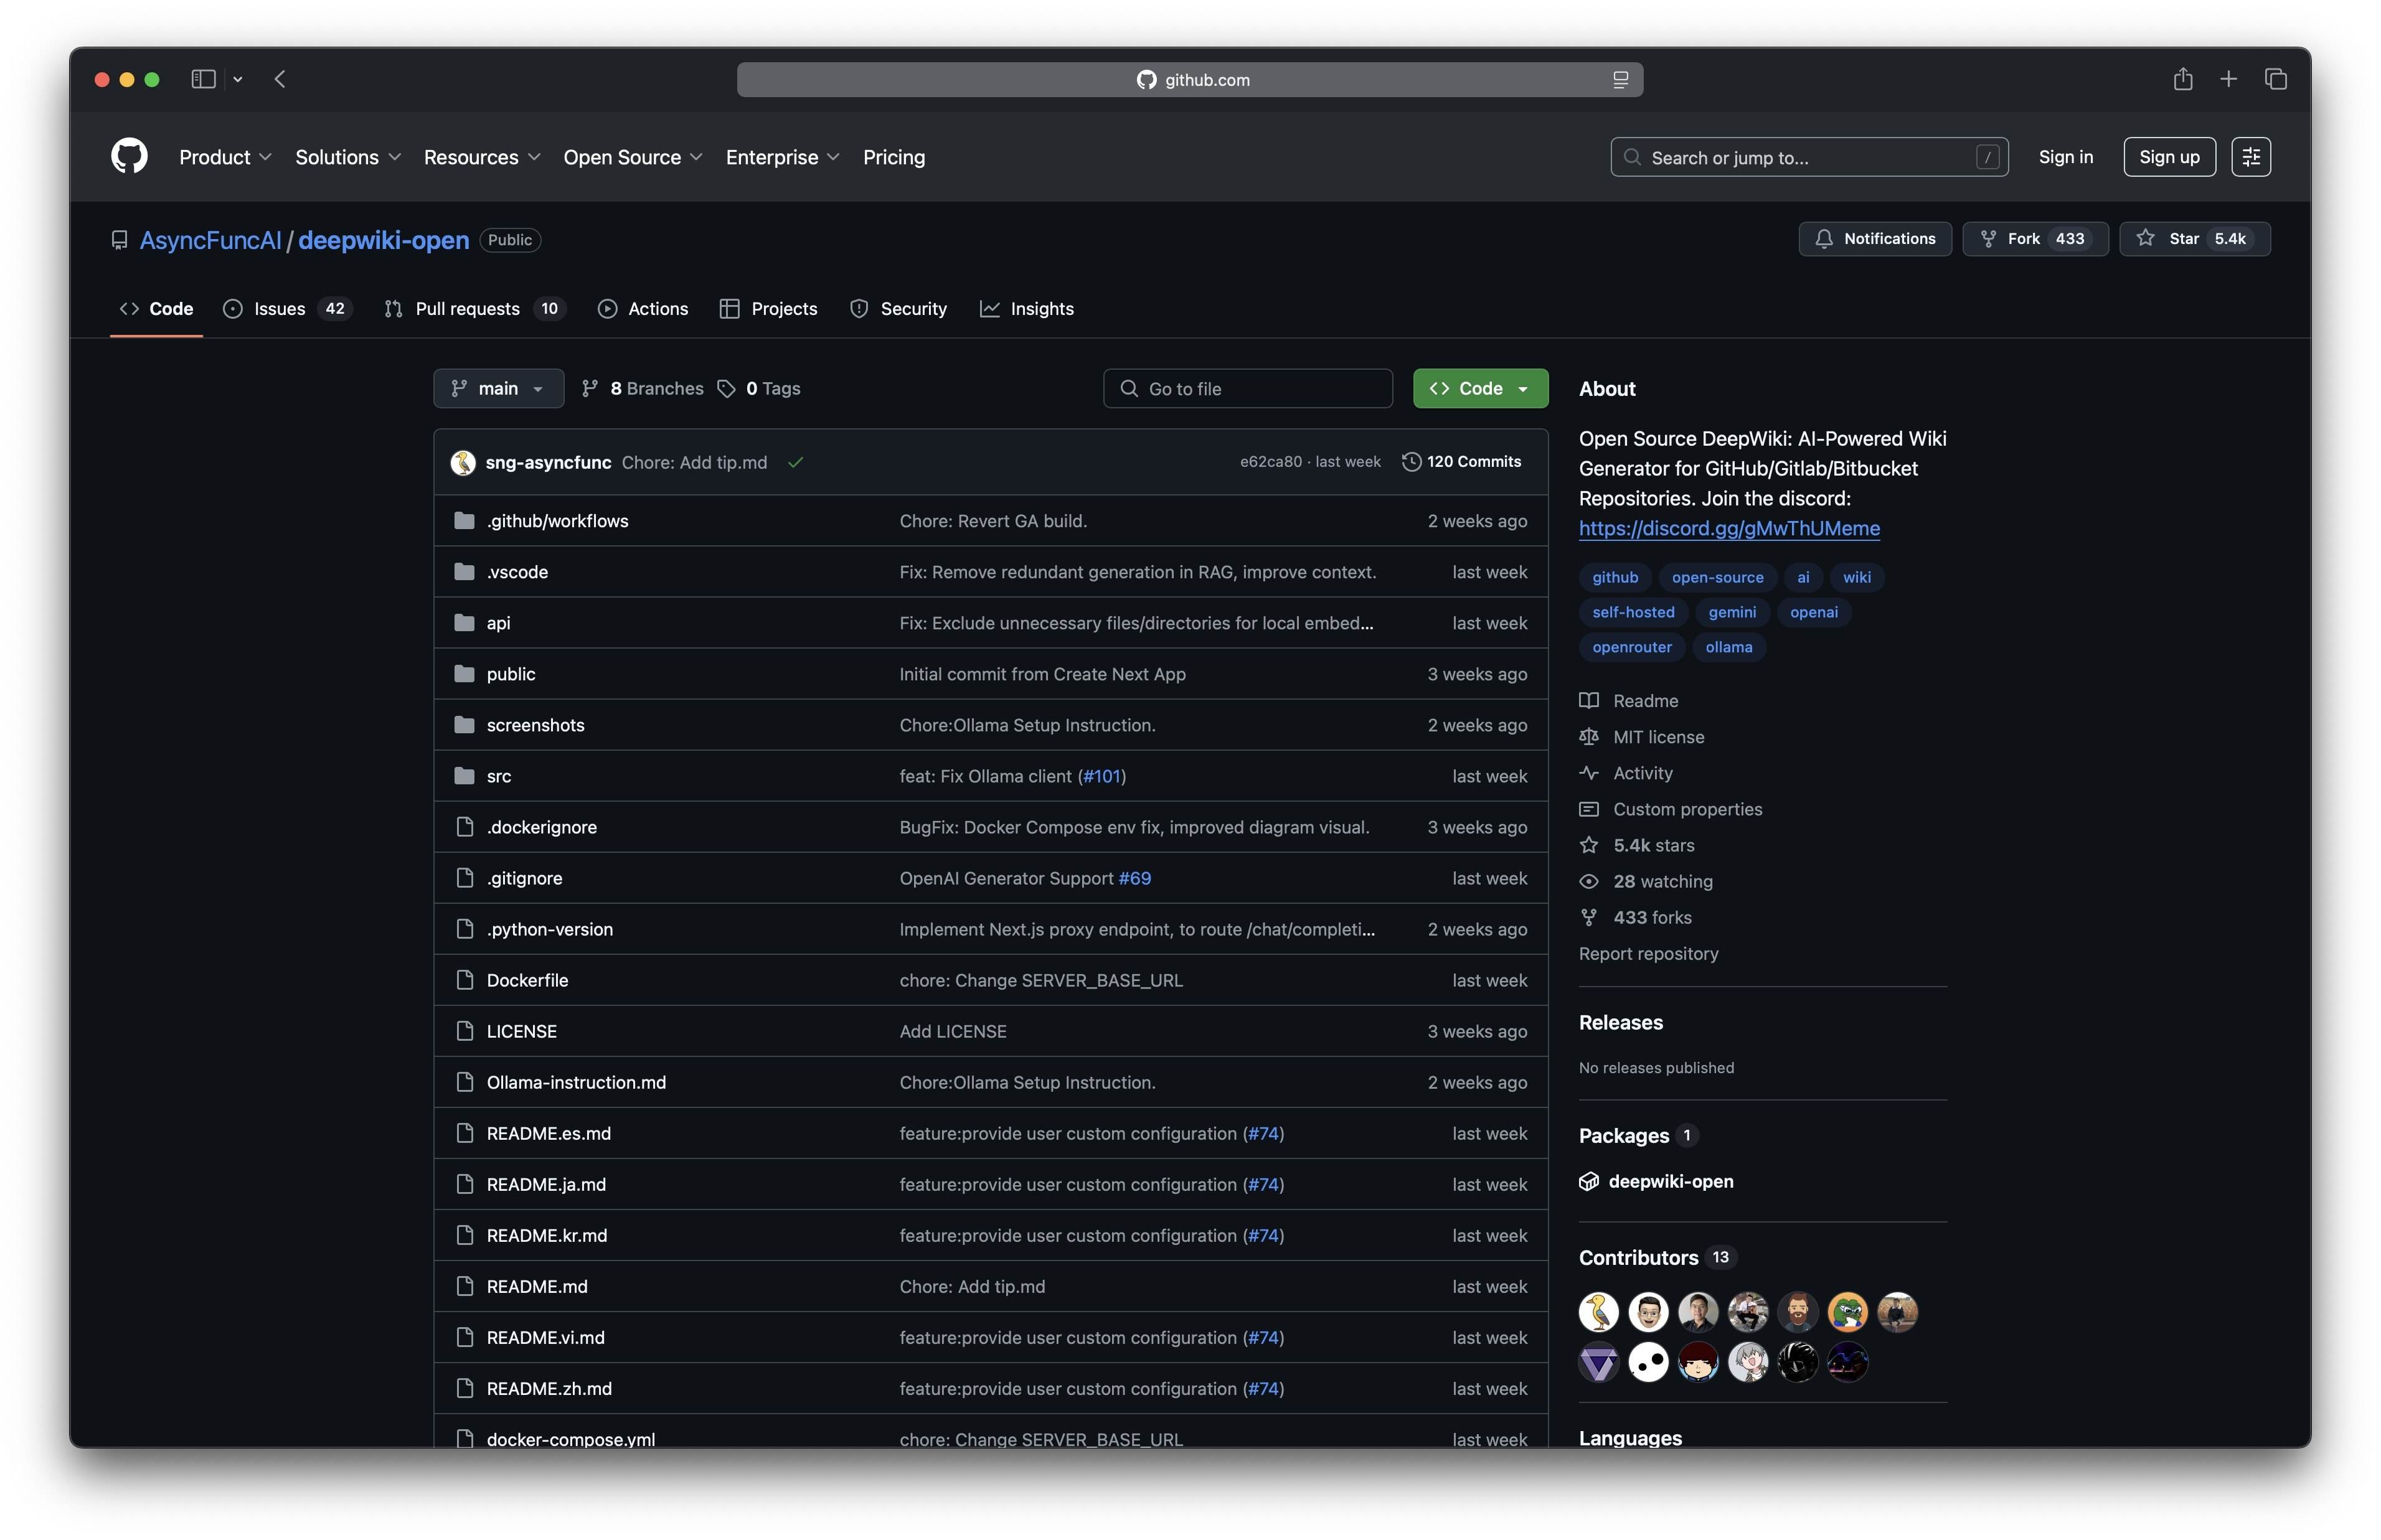
Task: Click the GitHub Octocat logo
Action: [x=129, y=157]
